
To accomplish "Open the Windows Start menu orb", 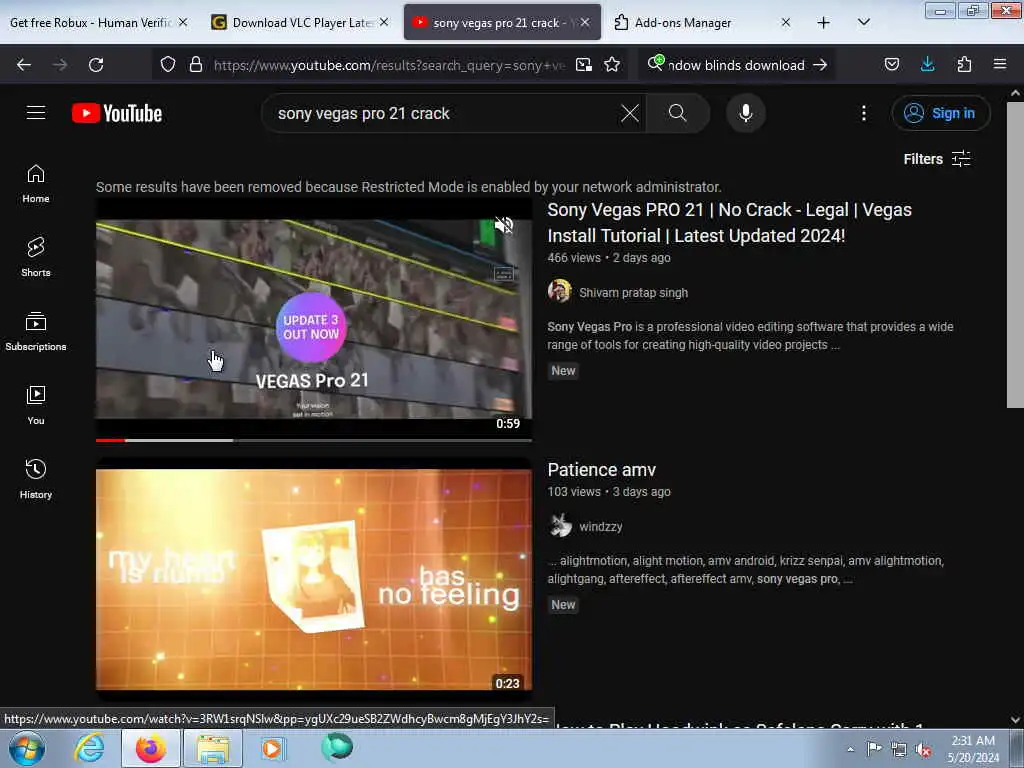I will [27, 748].
